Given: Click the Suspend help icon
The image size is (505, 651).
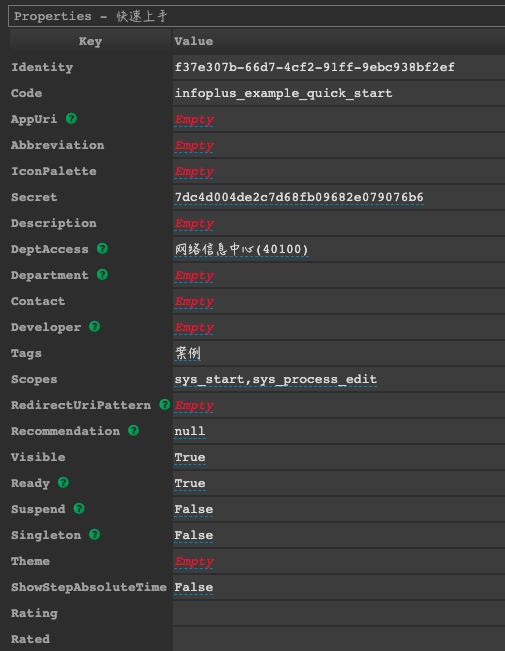Looking at the screenshot, I should [79, 509].
